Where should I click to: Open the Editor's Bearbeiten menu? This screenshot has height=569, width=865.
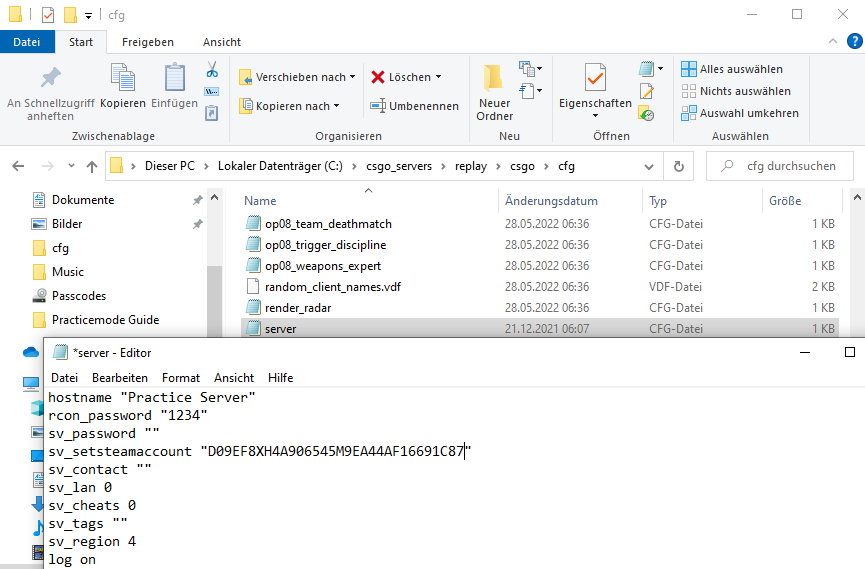[120, 377]
